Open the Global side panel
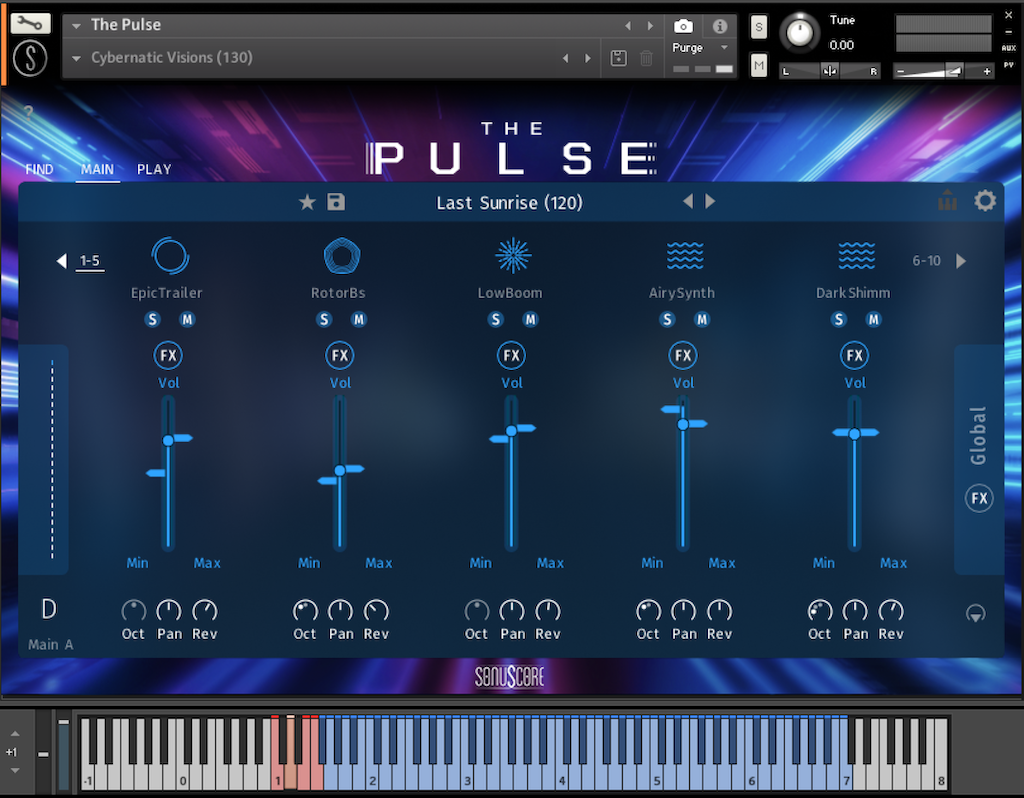The height and width of the screenshot is (798, 1024). coord(978,436)
